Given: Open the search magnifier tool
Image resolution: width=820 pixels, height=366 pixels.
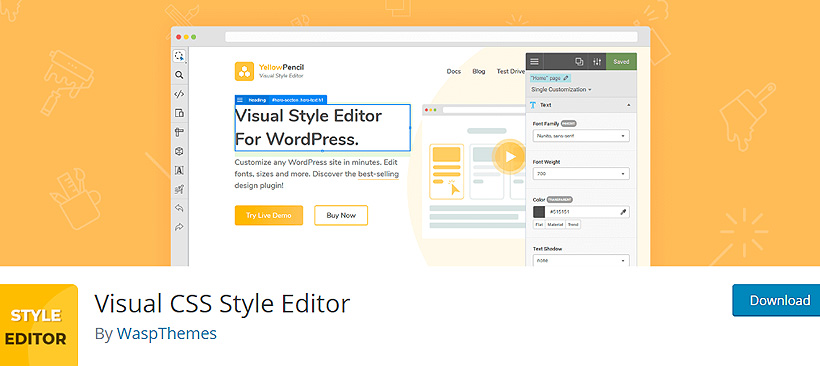Looking at the screenshot, I should (x=179, y=75).
